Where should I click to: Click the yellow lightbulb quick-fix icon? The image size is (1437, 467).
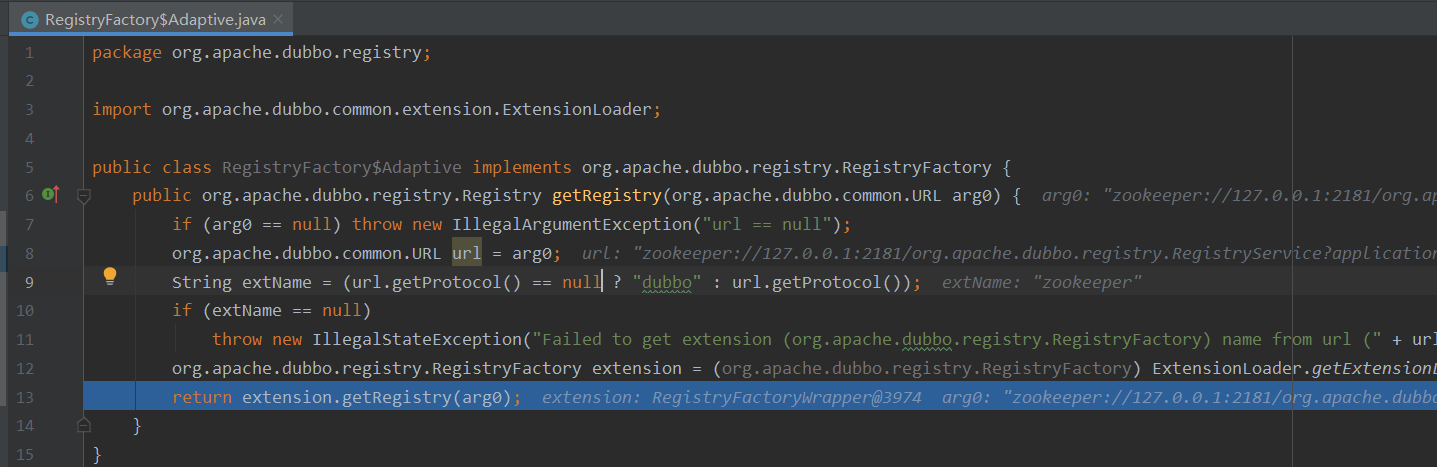(x=110, y=277)
